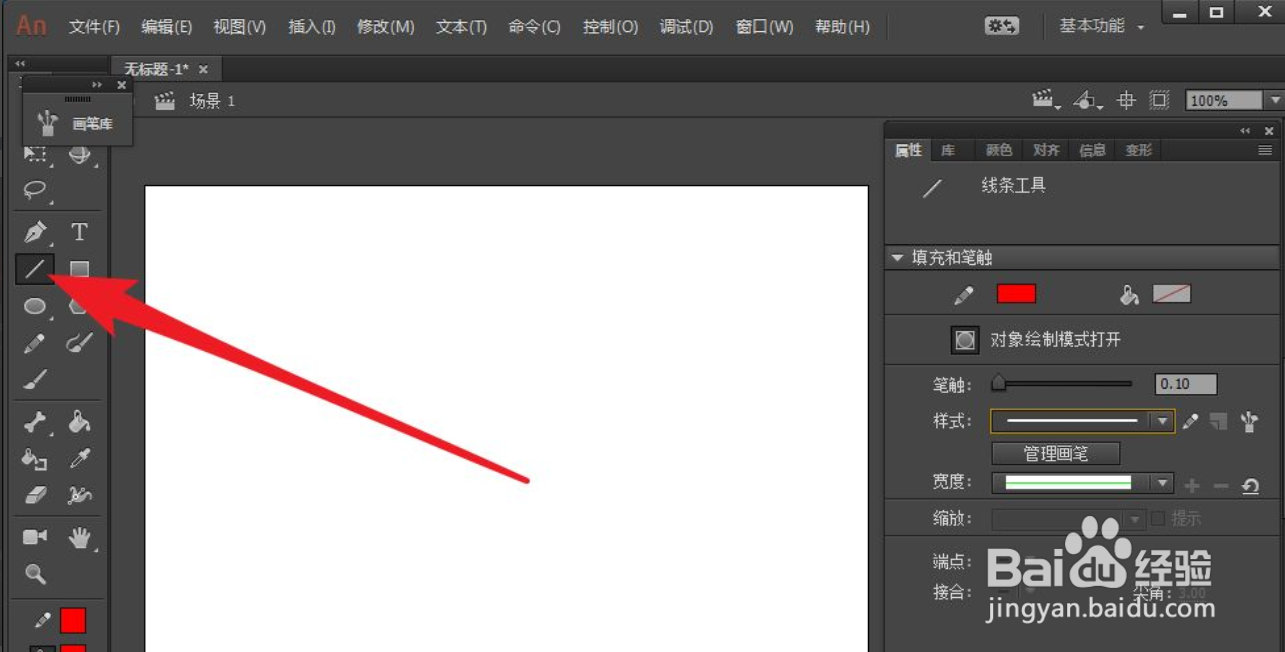
Task: Open the 文本(T) menu
Action: click(x=461, y=27)
